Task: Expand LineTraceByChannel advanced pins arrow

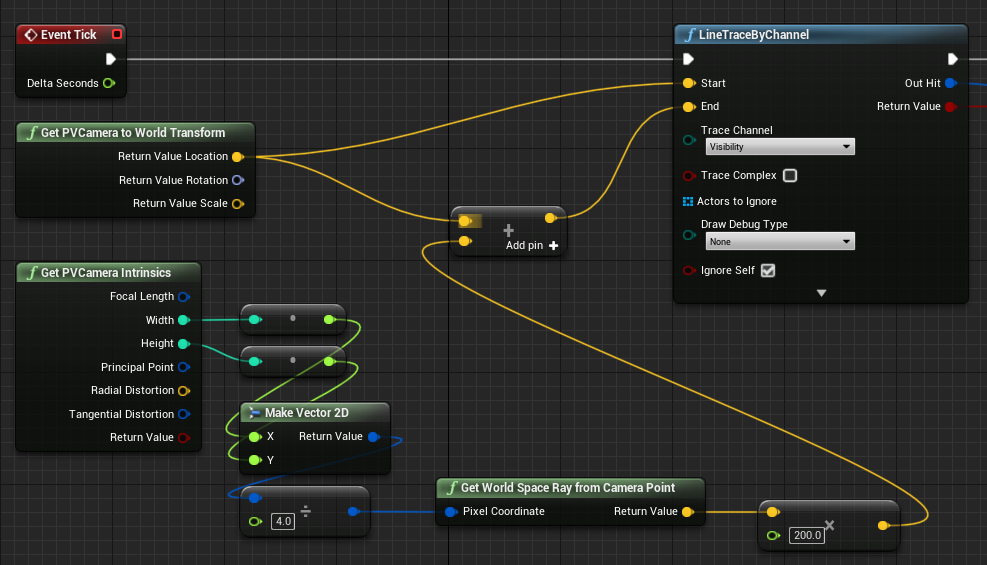Action: coord(821,293)
